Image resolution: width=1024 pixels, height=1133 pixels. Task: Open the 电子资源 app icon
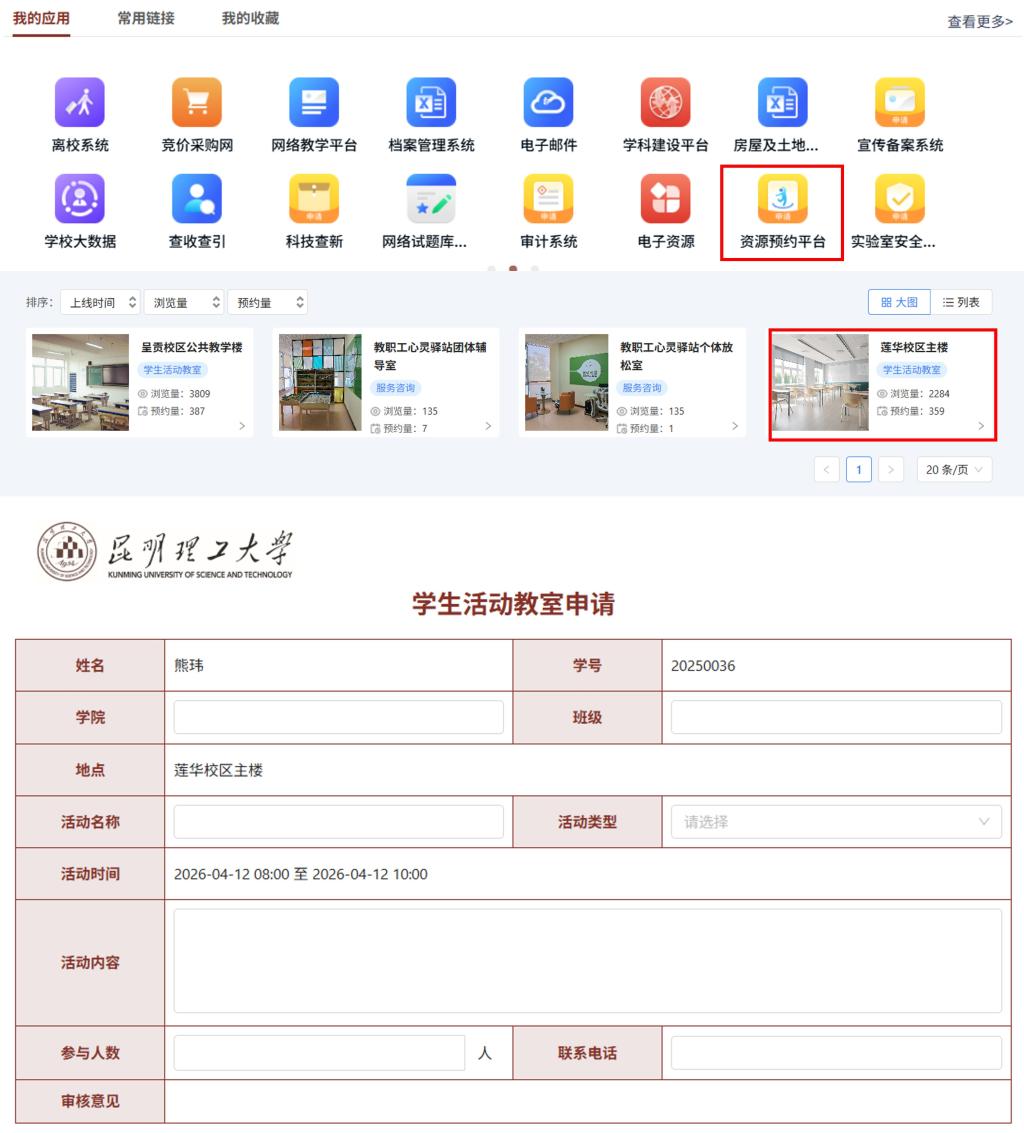tap(665, 200)
